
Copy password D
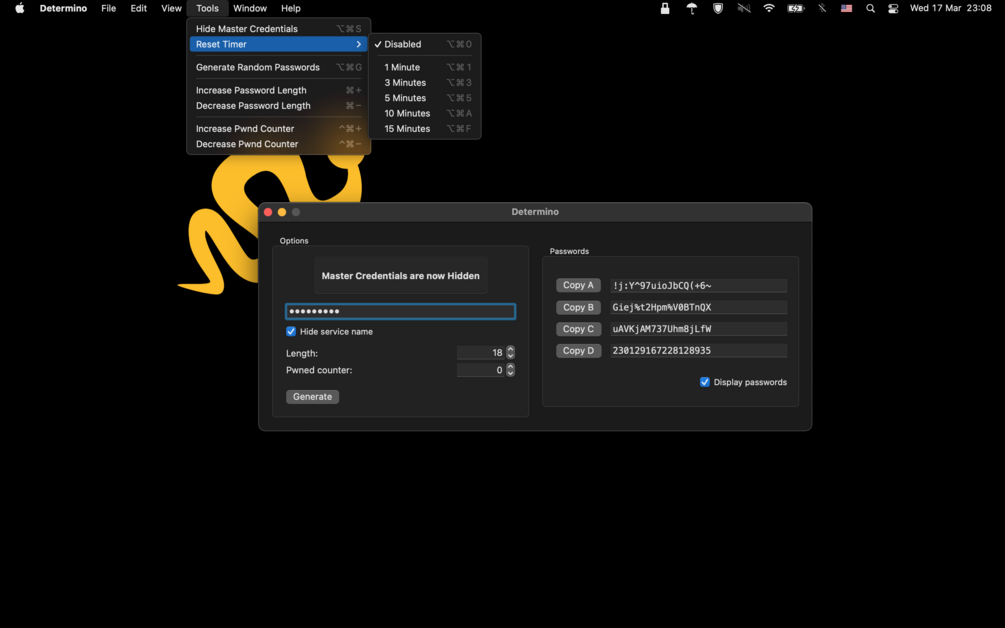coord(578,351)
